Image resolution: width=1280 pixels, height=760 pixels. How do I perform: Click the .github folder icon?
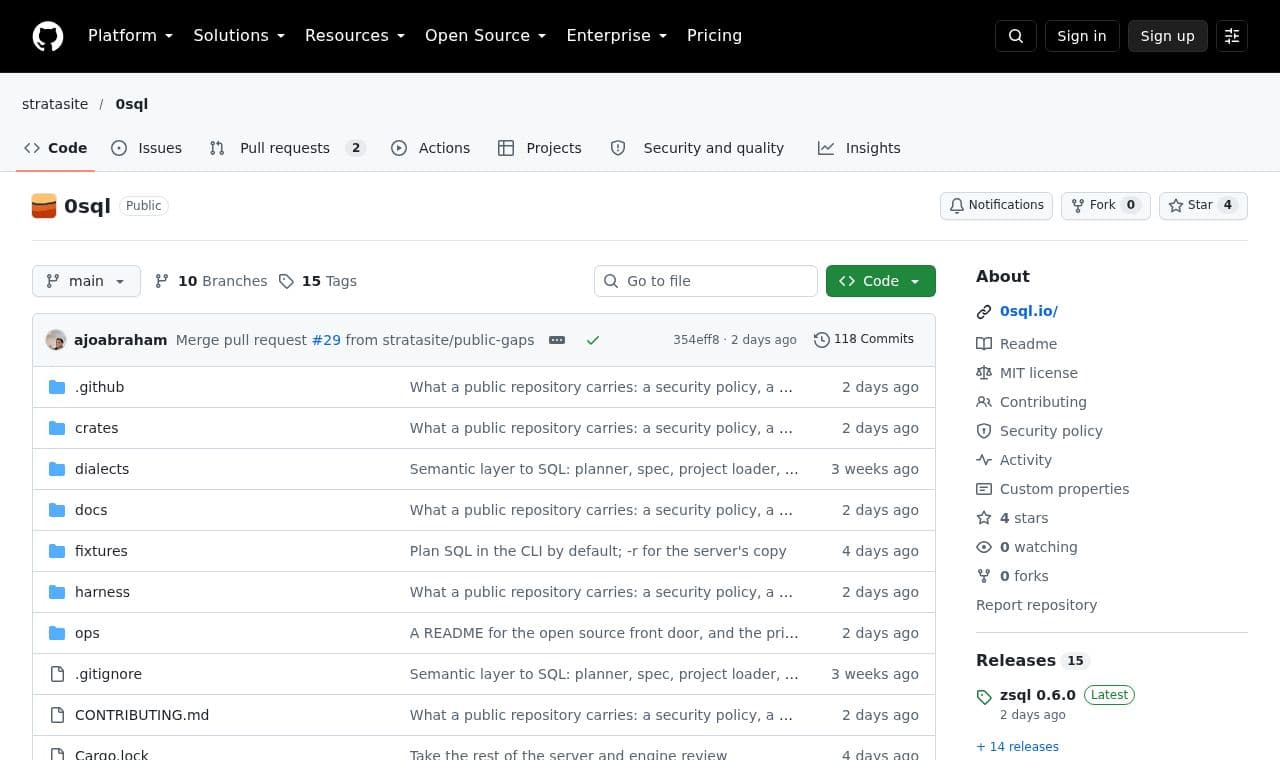pyautogui.click(x=57, y=387)
